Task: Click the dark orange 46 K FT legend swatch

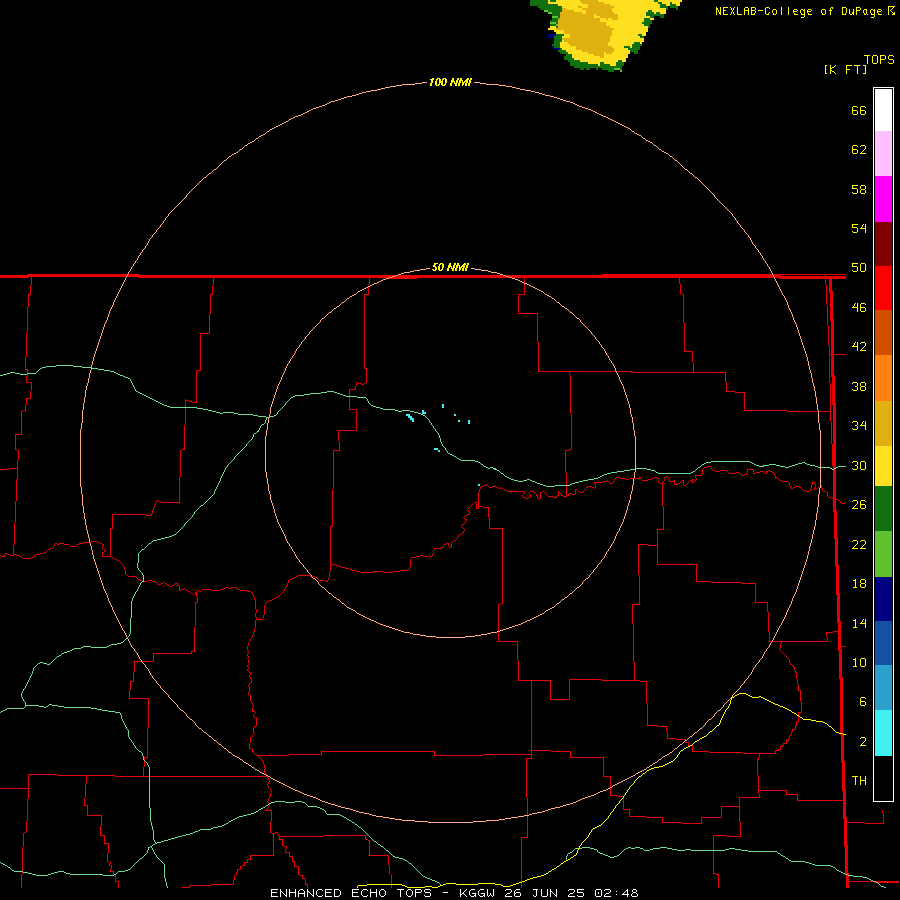Action: (883, 333)
